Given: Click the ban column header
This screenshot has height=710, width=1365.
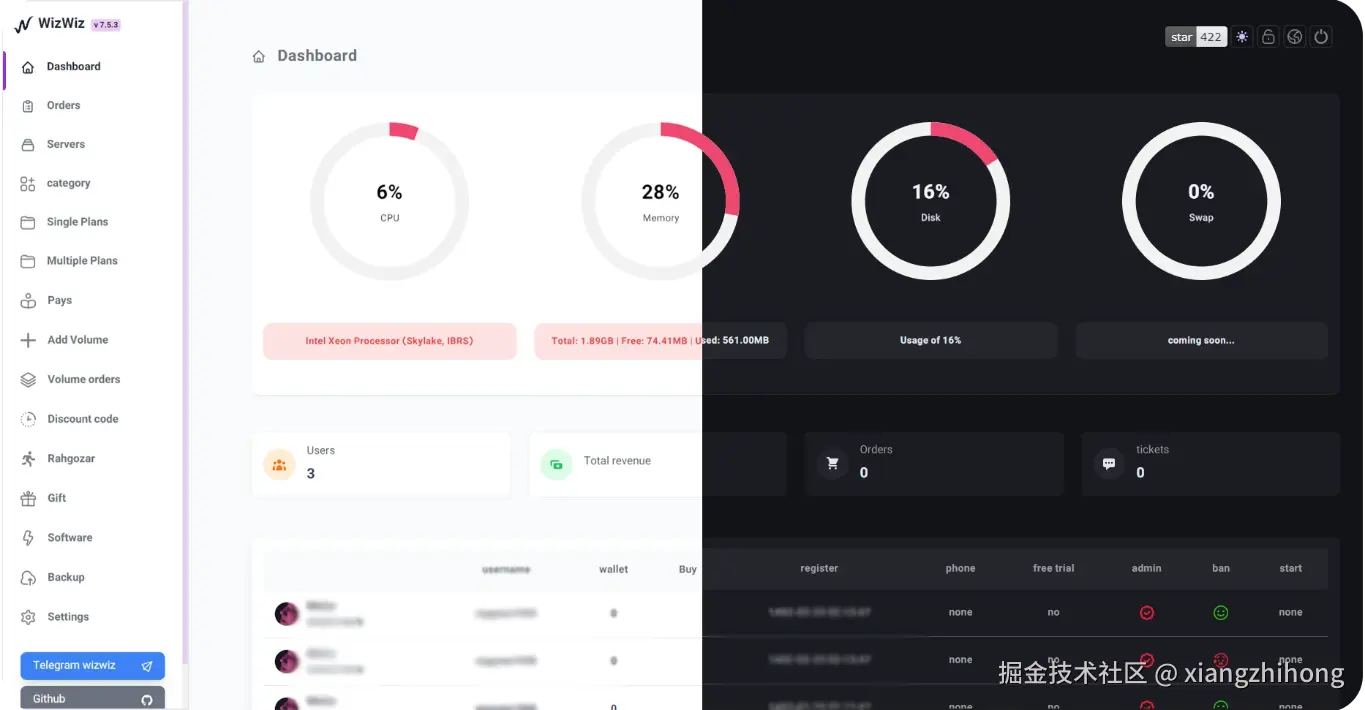Looking at the screenshot, I should pos(1221,569).
